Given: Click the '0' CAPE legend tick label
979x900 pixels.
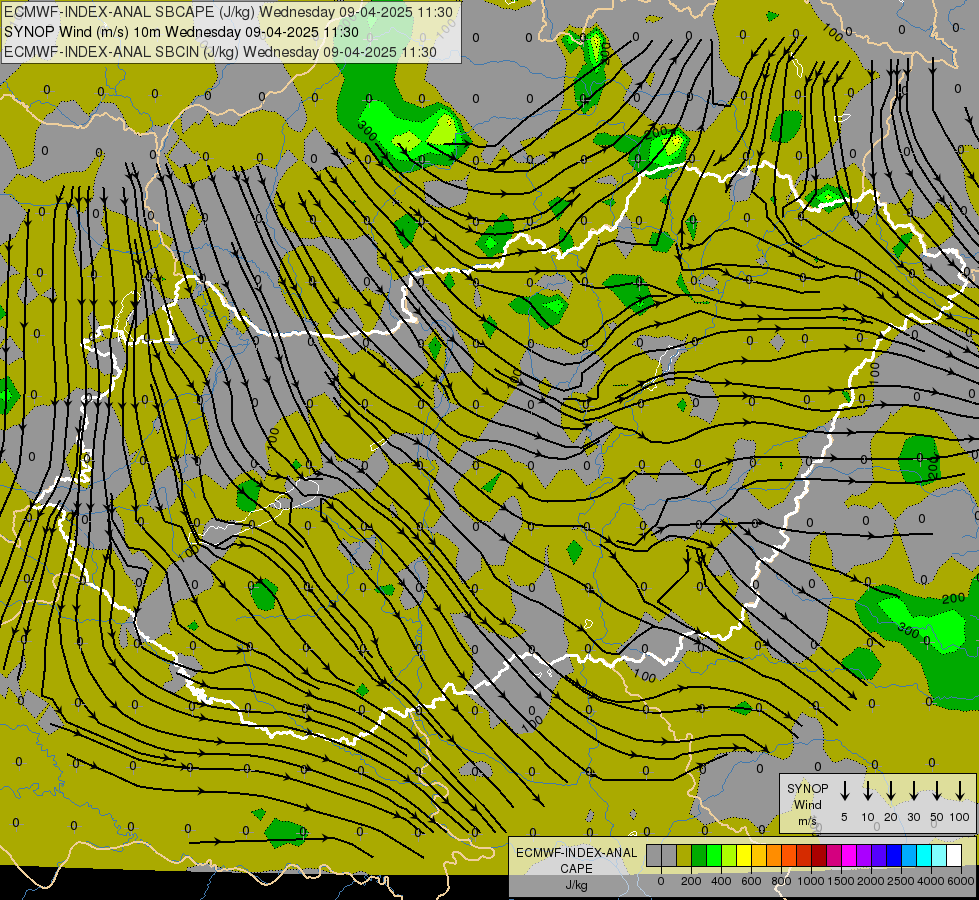Looking at the screenshot, I should 661,881.
